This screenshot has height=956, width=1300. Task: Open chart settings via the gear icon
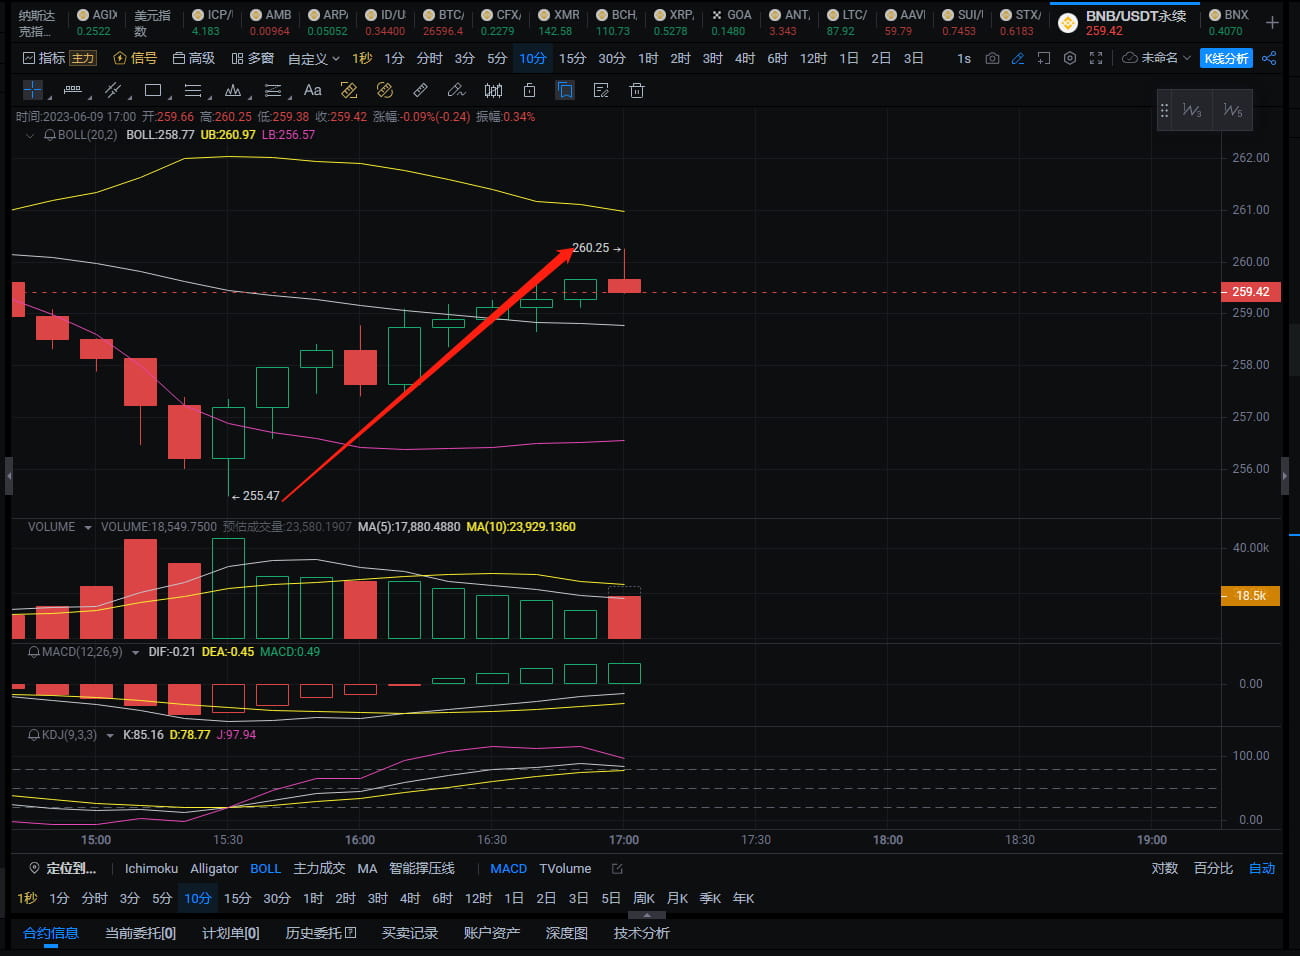coord(1069,58)
